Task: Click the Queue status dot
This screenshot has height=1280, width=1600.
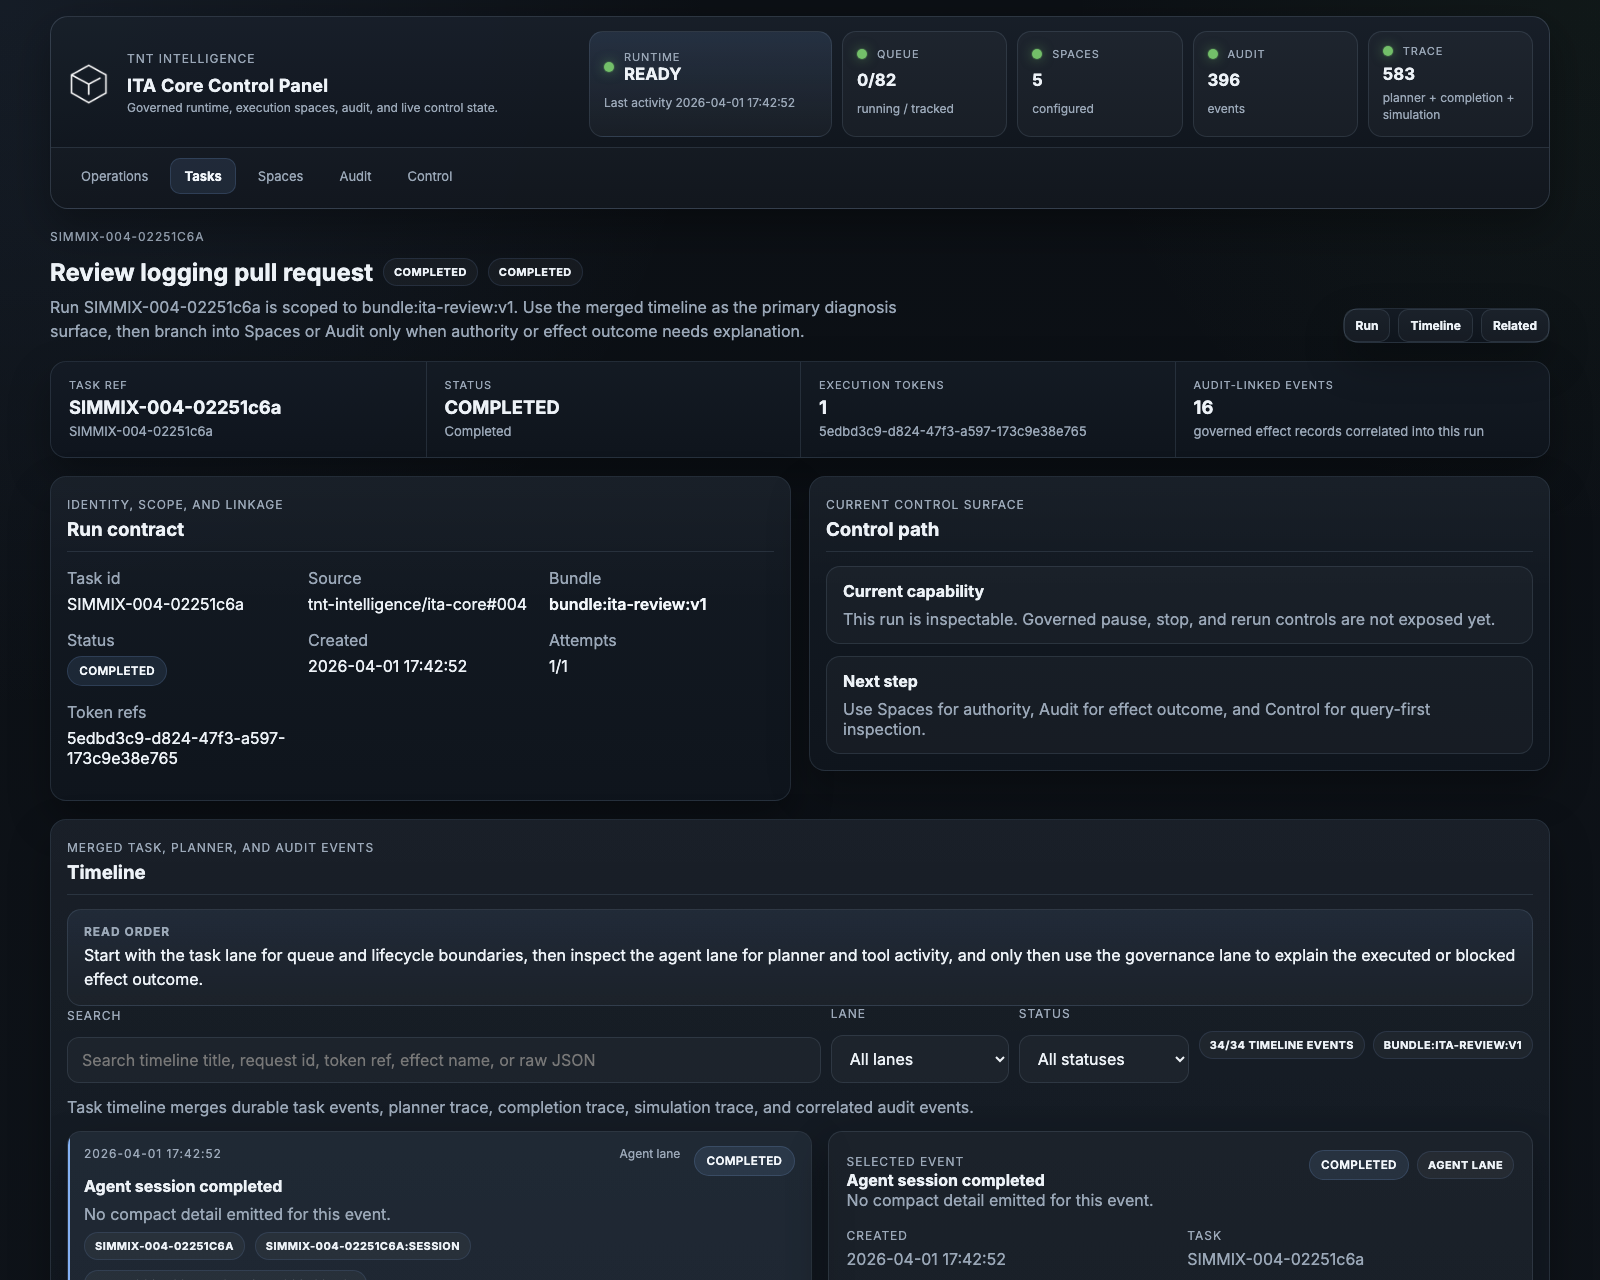Action: click(862, 53)
